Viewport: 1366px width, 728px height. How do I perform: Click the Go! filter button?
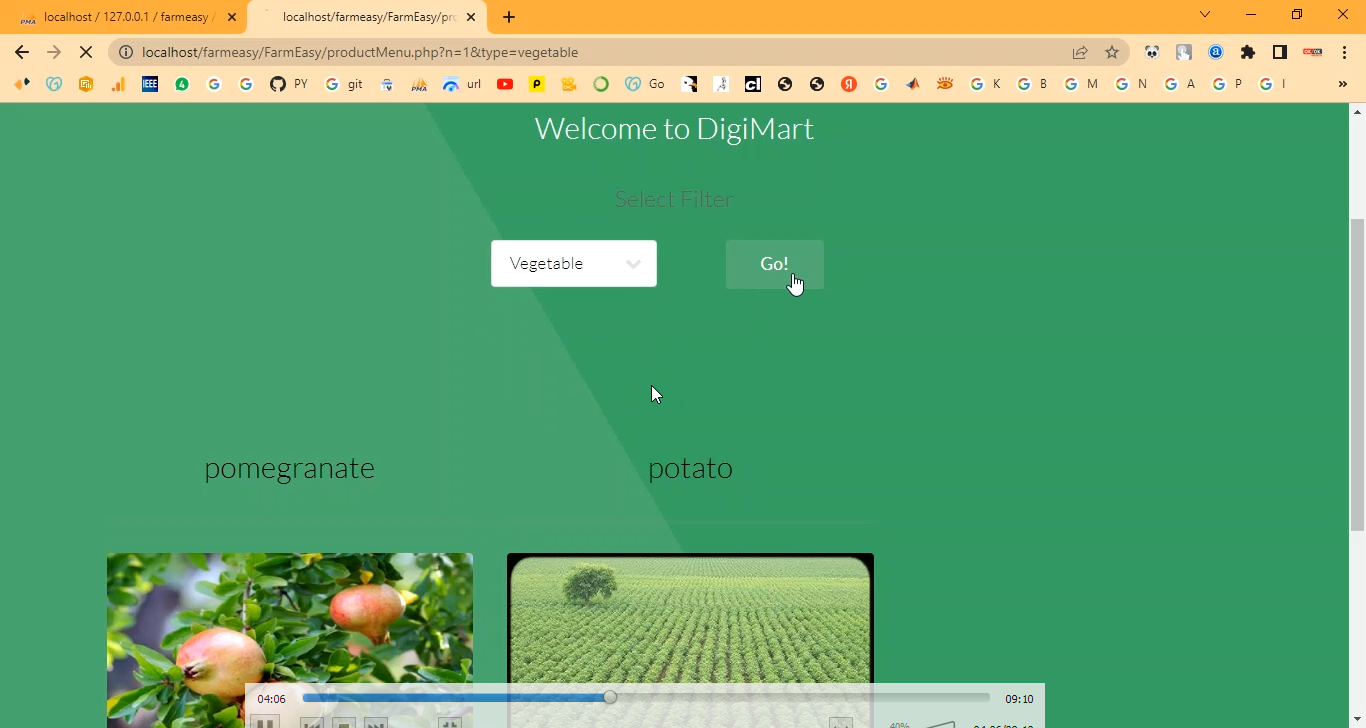coord(774,264)
